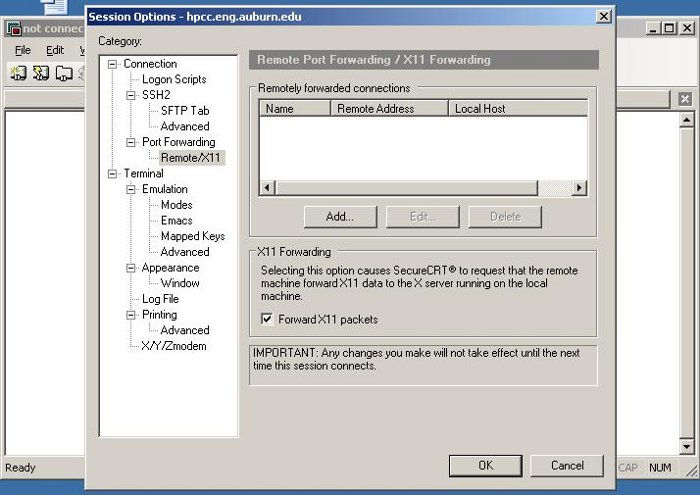The image size is (700, 495).
Task: Select the Connection category label
Action: (x=150, y=64)
